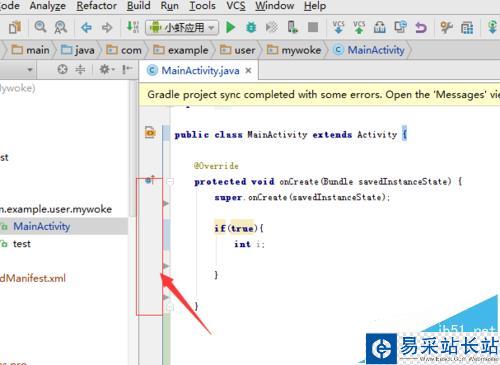Click Scroll from Source target icon
500x365 pixels.
click(62, 69)
